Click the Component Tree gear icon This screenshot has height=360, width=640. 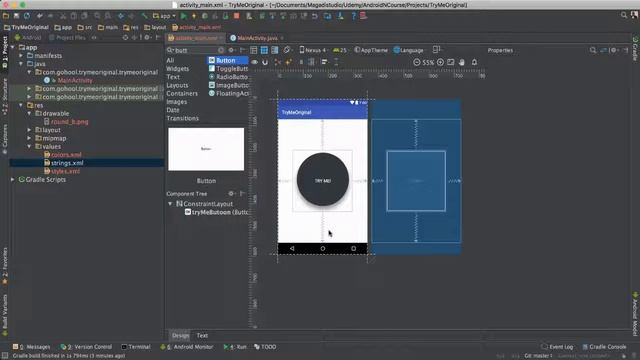231,193
